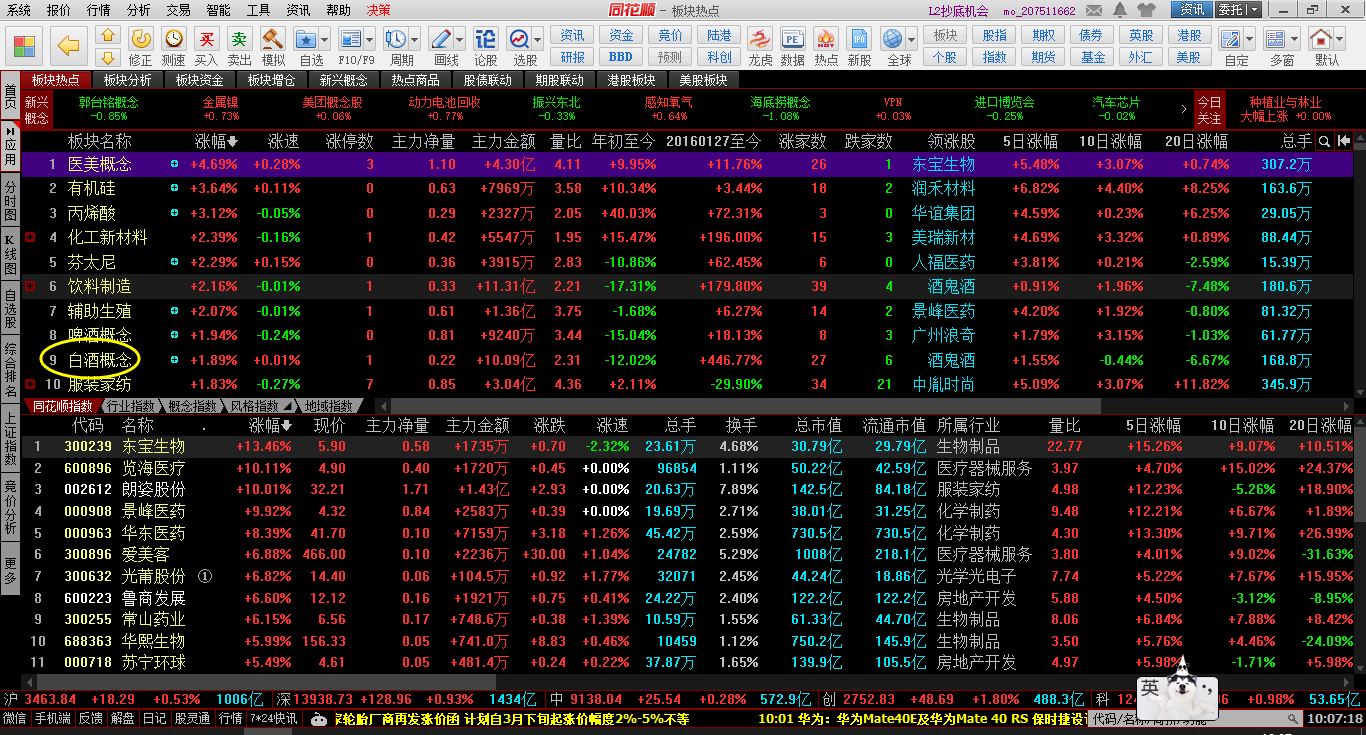Screen dimensions: 1366x735
Task: Switch to the 港股板块 tab
Action: (x=632, y=80)
